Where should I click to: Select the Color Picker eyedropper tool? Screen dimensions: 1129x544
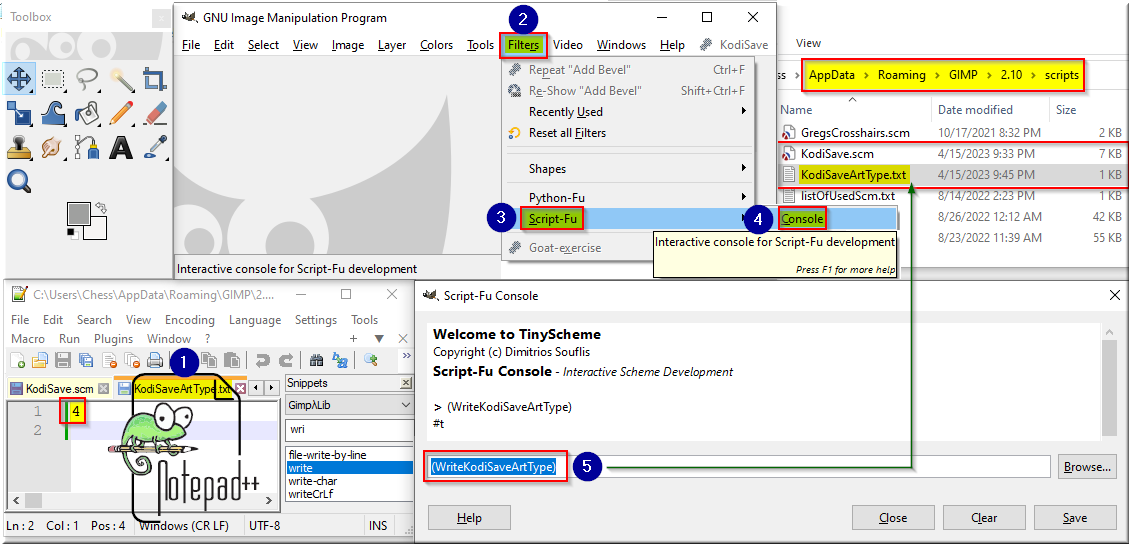point(154,148)
